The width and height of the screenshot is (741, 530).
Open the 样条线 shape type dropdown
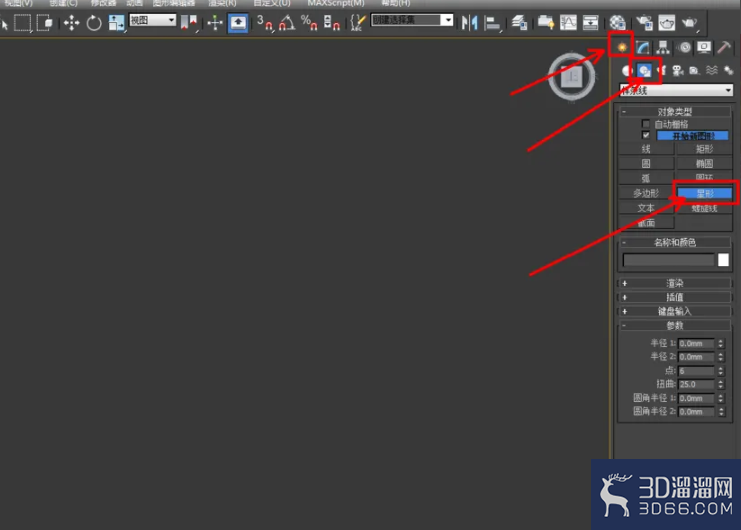point(676,90)
